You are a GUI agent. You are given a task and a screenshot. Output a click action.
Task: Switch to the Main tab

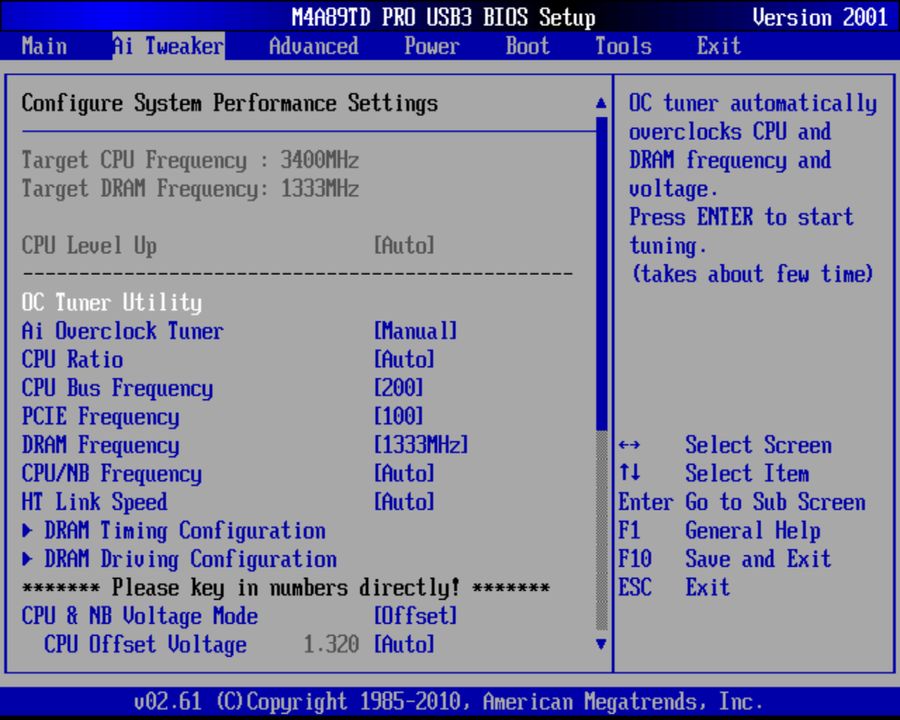click(x=44, y=46)
